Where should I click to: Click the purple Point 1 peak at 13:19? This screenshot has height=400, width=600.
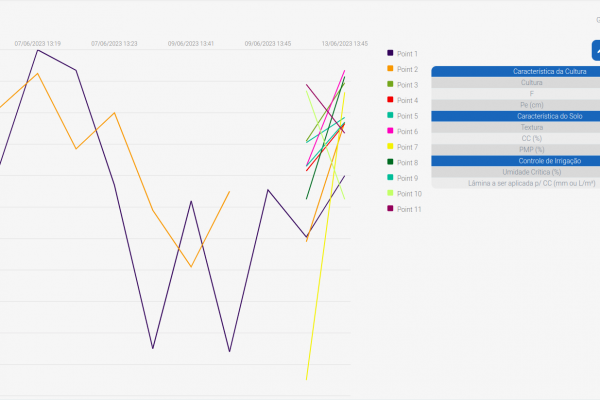click(x=38, y=50)
